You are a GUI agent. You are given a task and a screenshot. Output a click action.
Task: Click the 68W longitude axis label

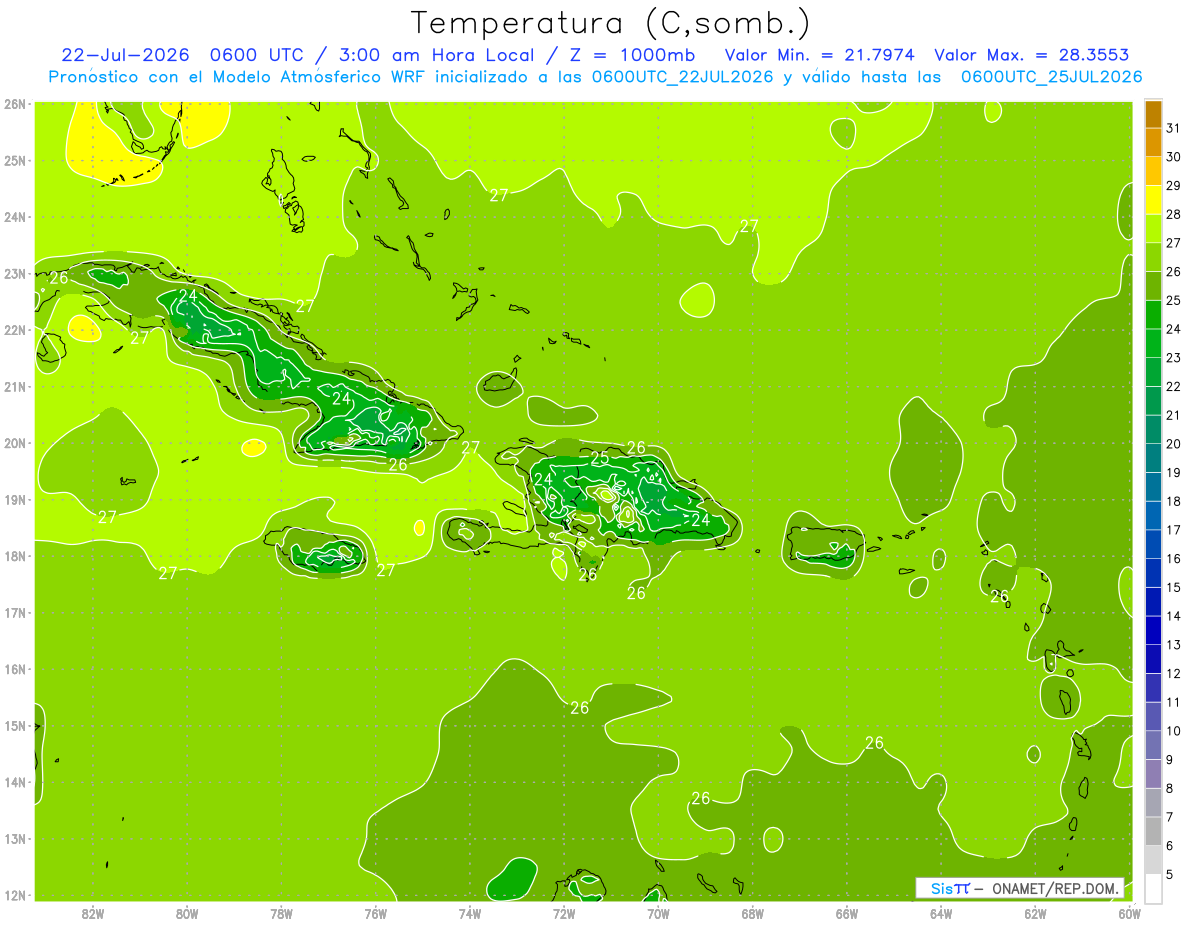pos(753,913)
